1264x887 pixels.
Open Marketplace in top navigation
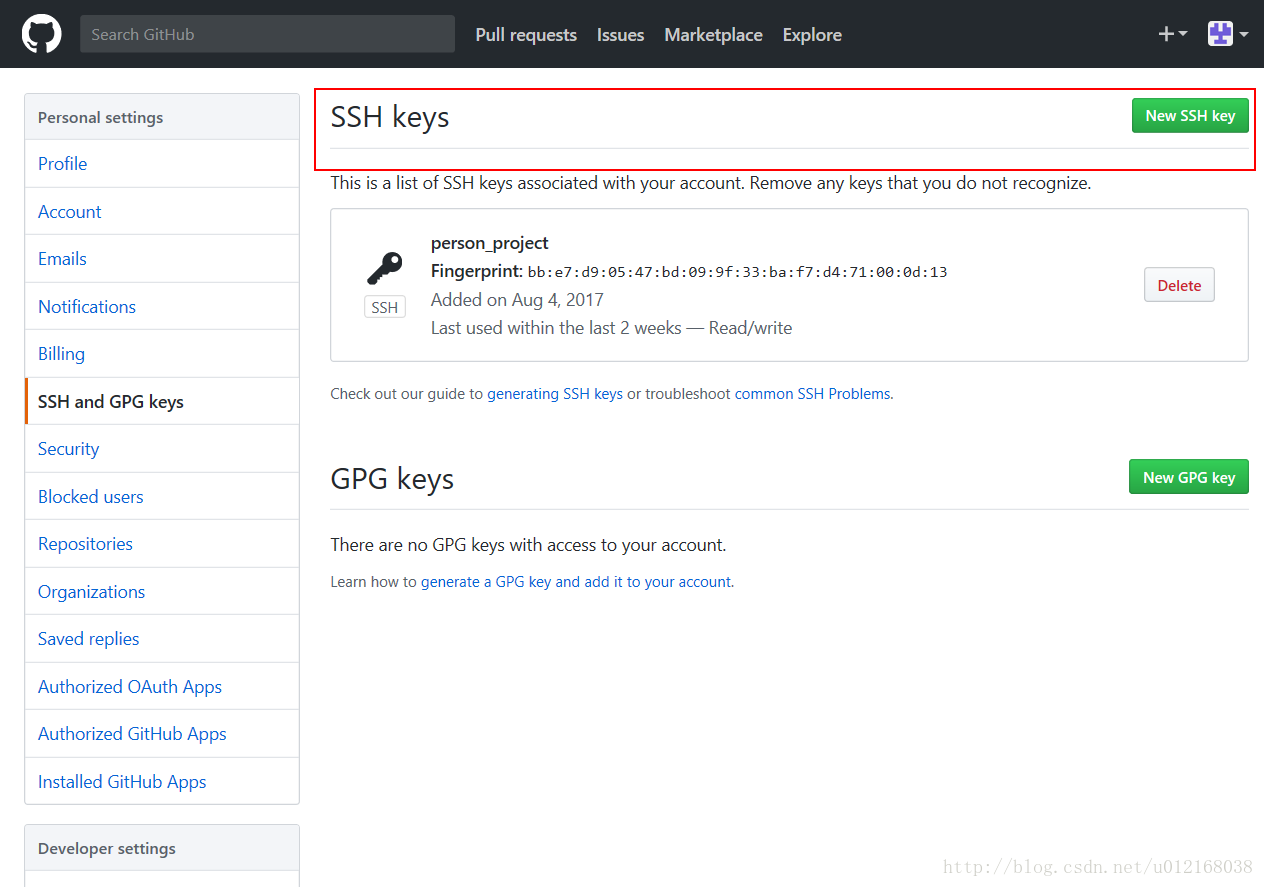713,35
